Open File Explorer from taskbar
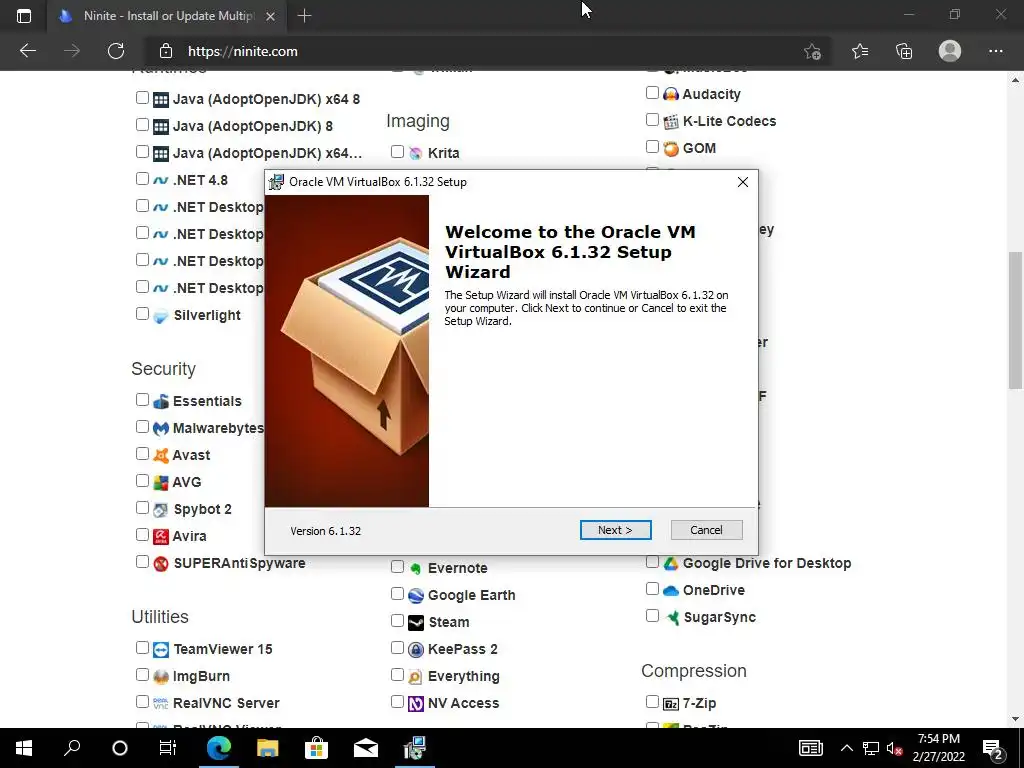 point(267,748)
